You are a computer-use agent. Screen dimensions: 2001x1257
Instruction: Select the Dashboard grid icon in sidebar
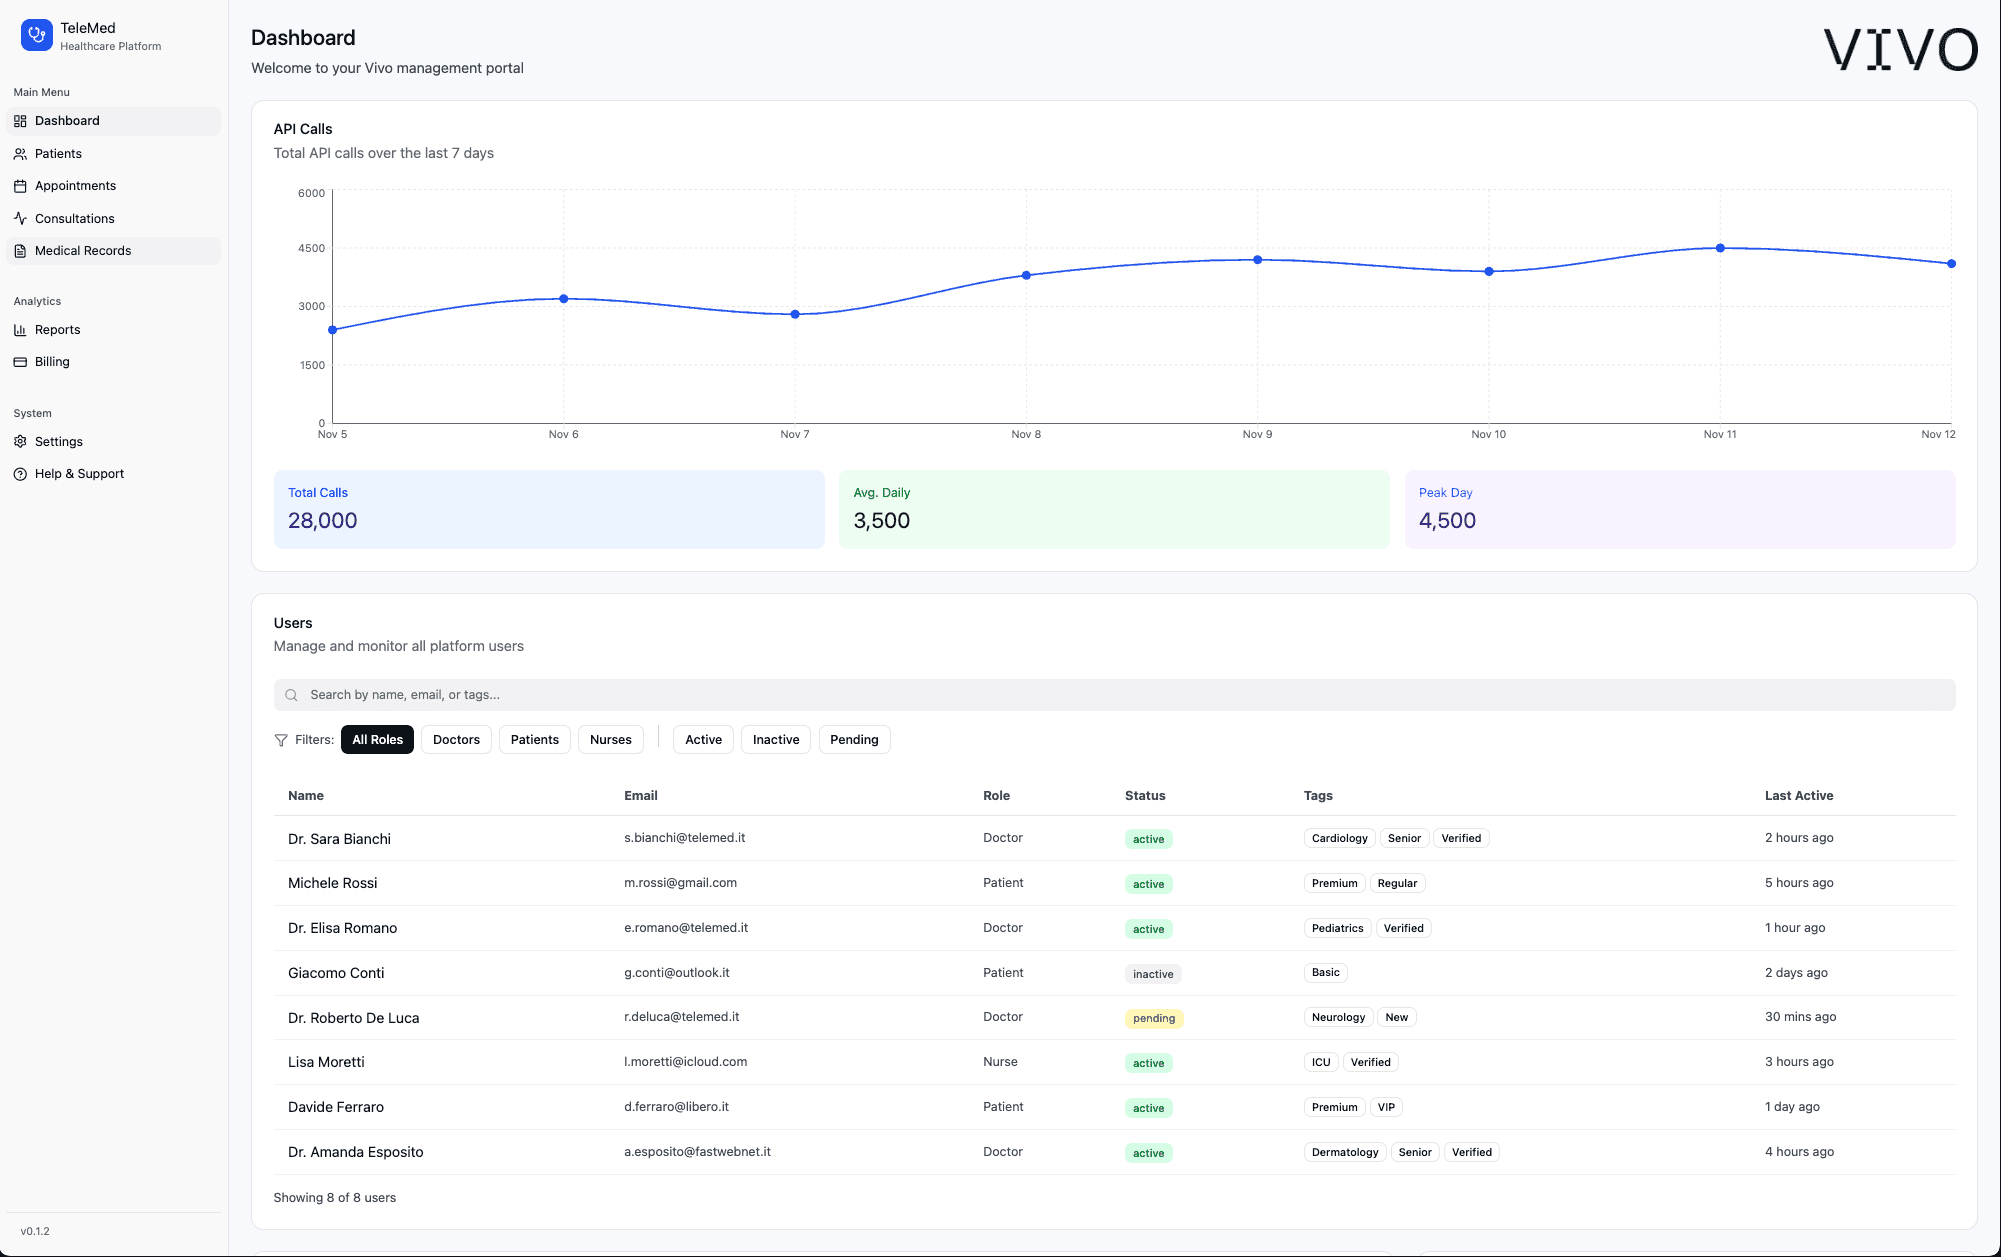(21, 120)
